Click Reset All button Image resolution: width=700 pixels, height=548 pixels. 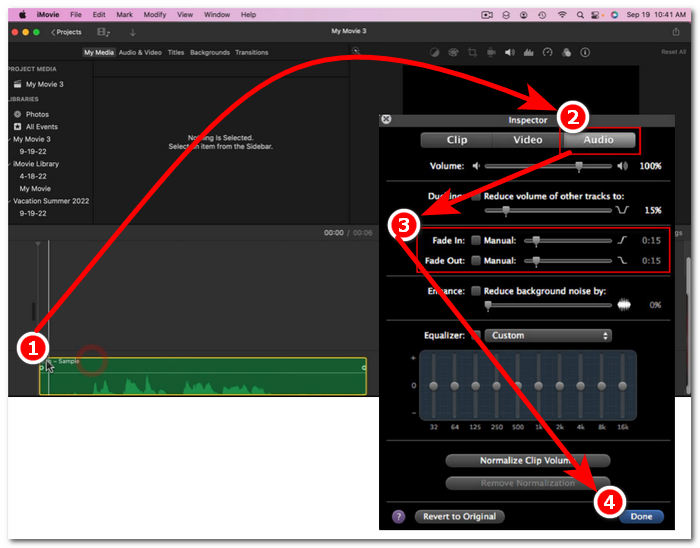pos(673,52)
